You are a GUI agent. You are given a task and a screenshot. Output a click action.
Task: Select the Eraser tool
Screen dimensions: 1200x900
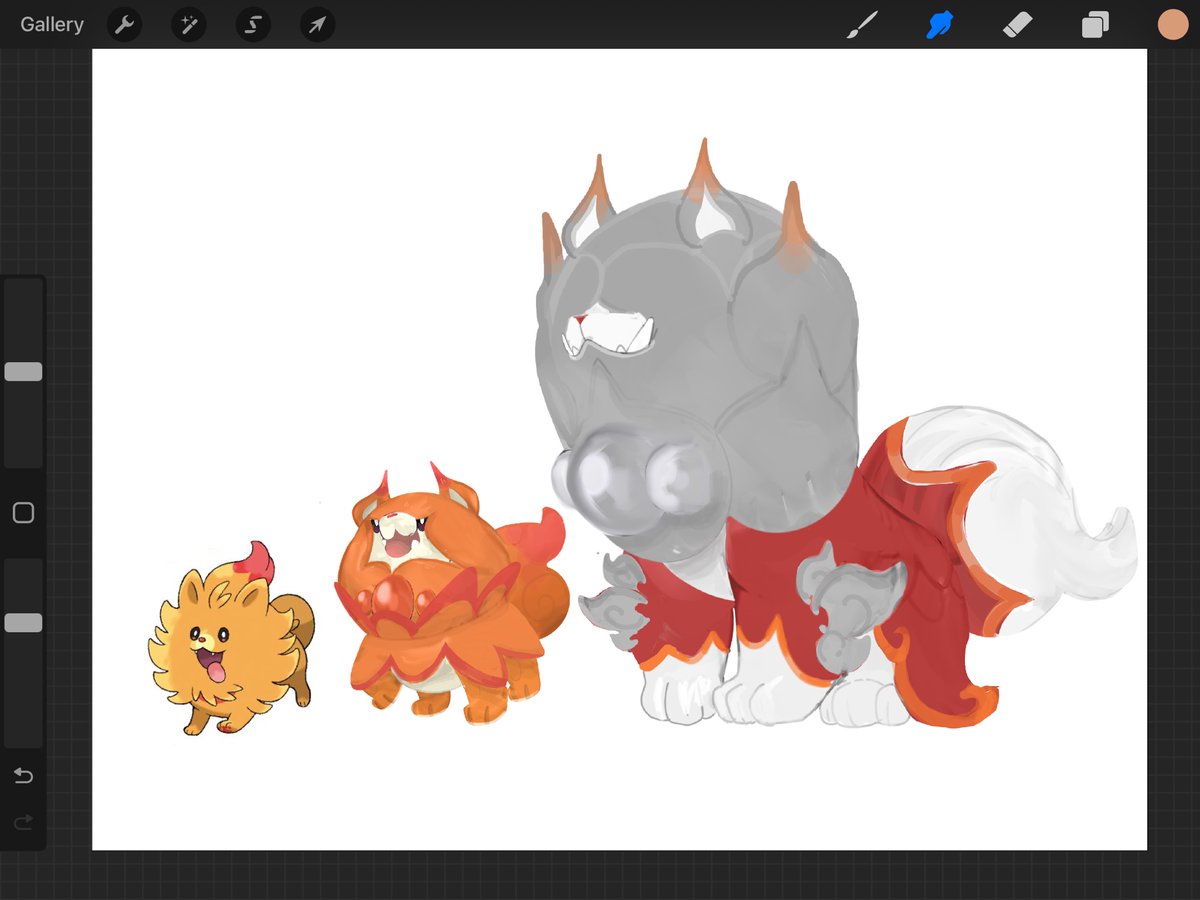1017,25
